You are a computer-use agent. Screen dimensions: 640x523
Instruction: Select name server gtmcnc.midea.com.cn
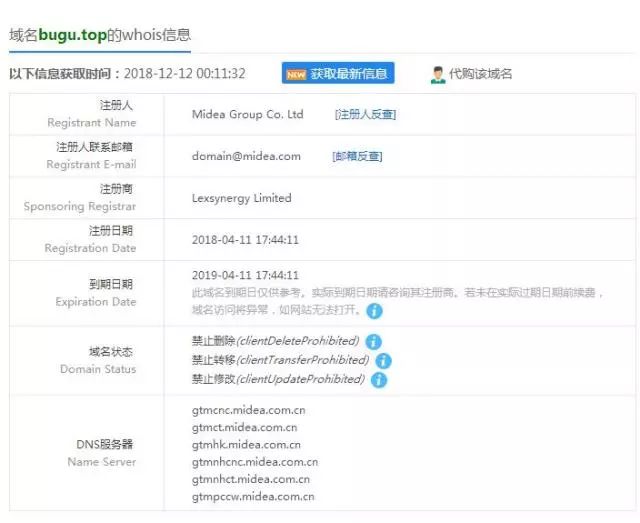point(249,410)
